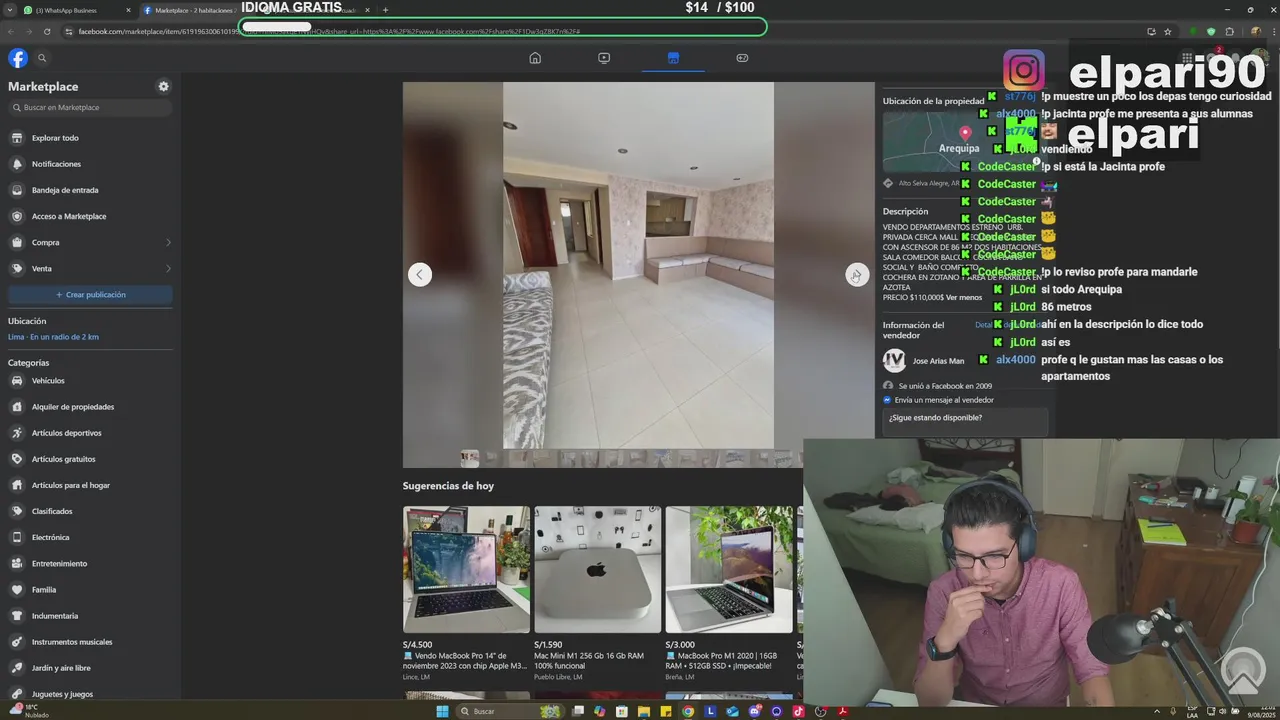This screenshot has width=1280, height=720.
Task: Select the Entretenimiento category
Action: click(x=90, y=564)
